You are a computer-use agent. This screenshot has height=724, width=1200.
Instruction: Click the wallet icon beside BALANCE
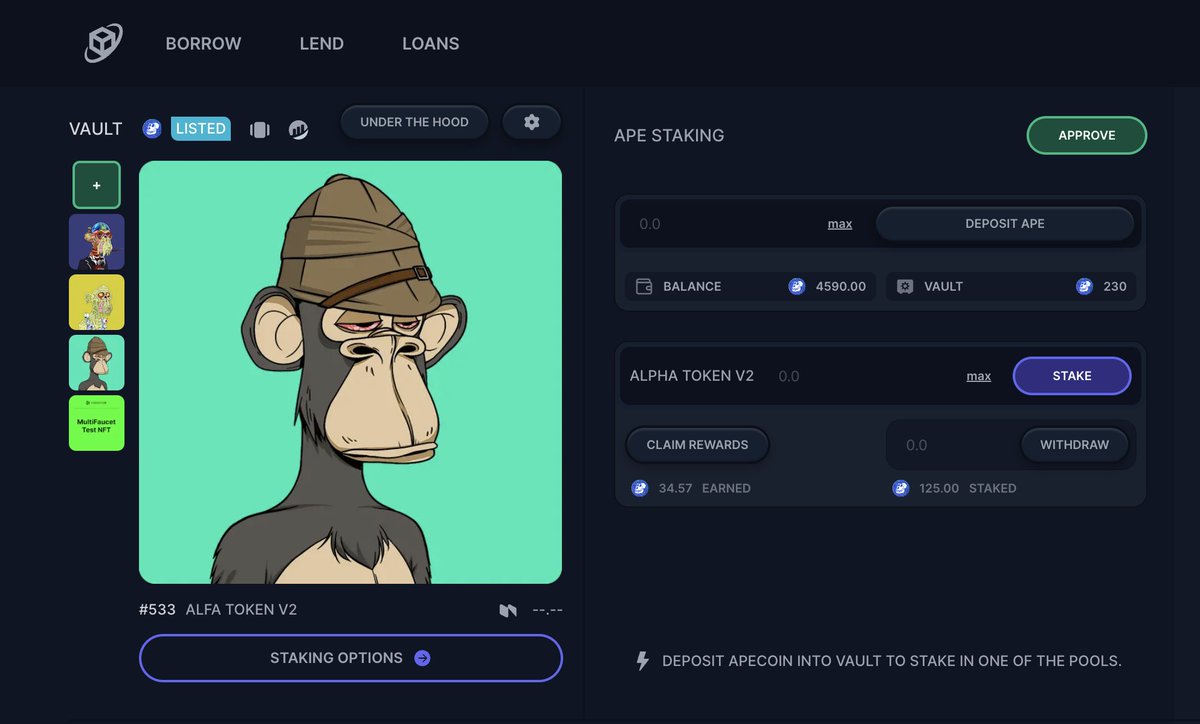coord(645,286)
